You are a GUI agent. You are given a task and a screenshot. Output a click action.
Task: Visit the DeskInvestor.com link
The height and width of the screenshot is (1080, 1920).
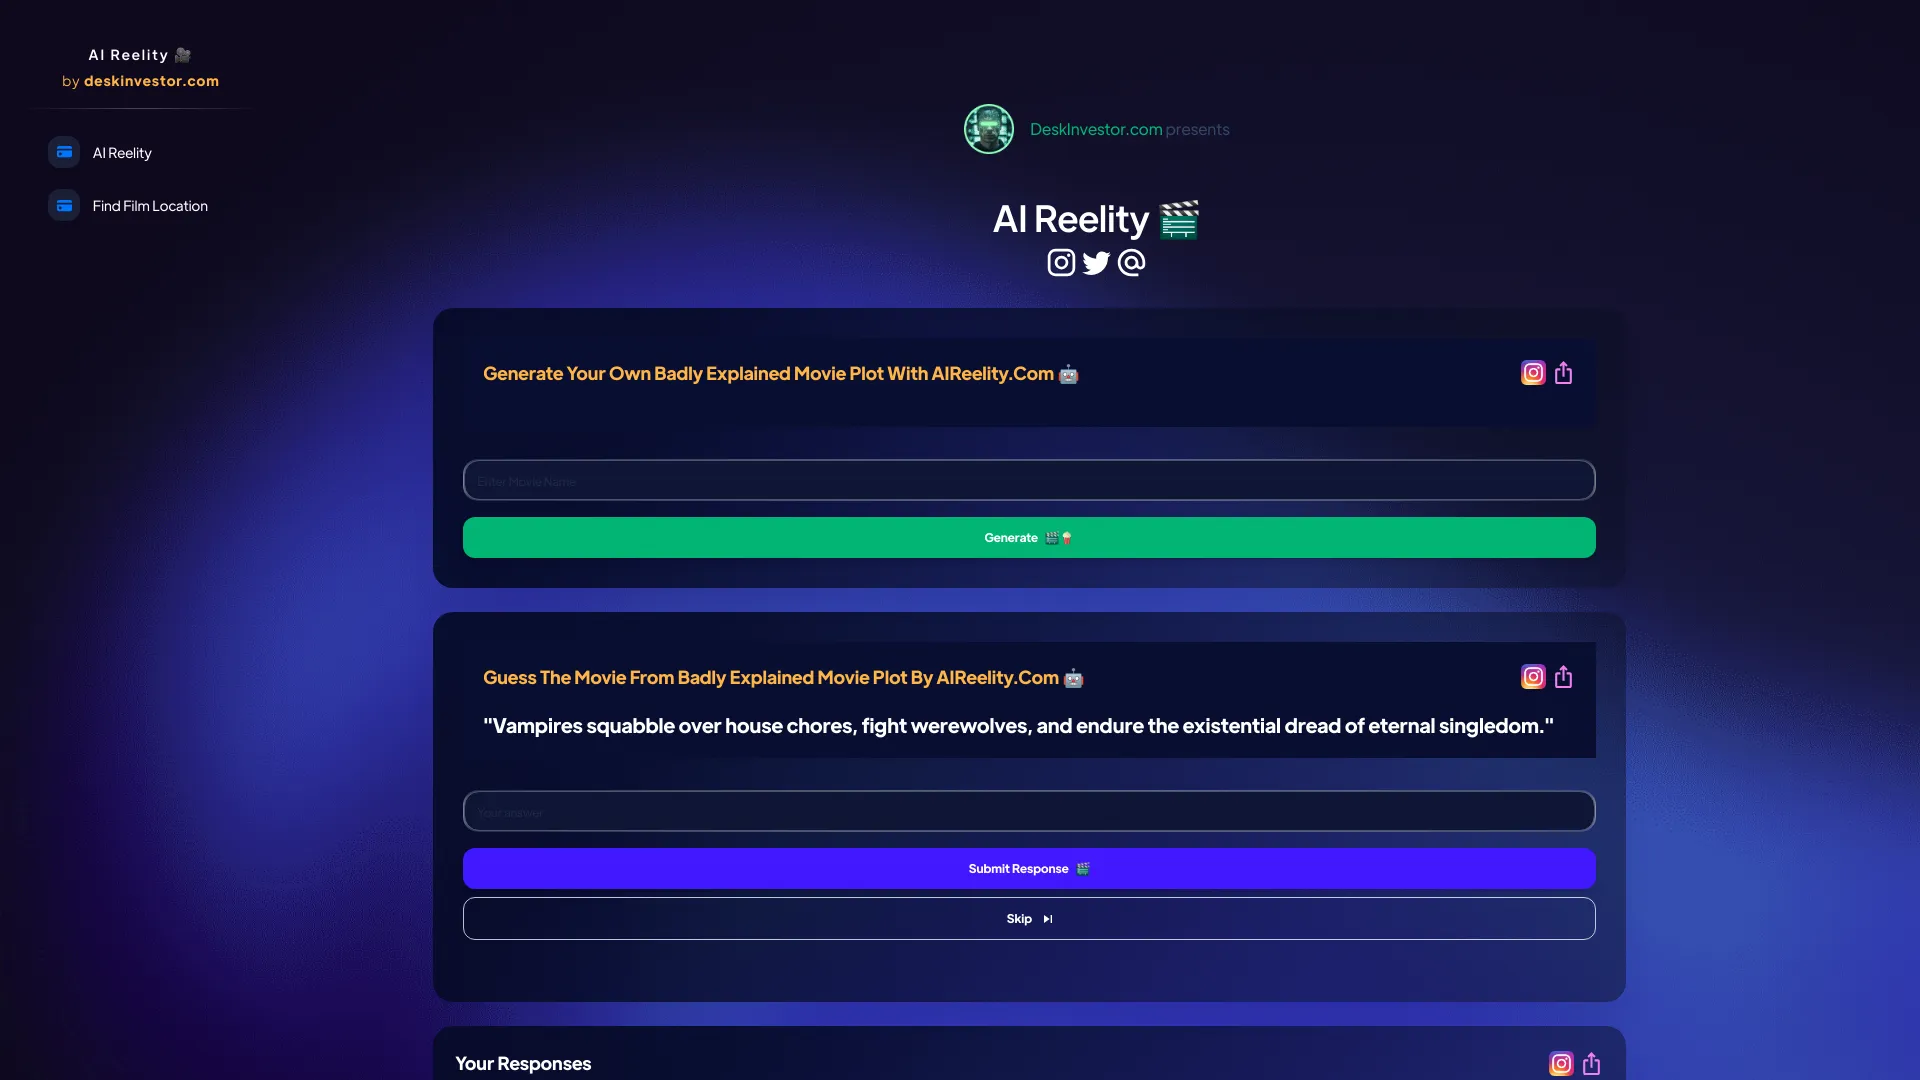click(x=1095, y=129)
